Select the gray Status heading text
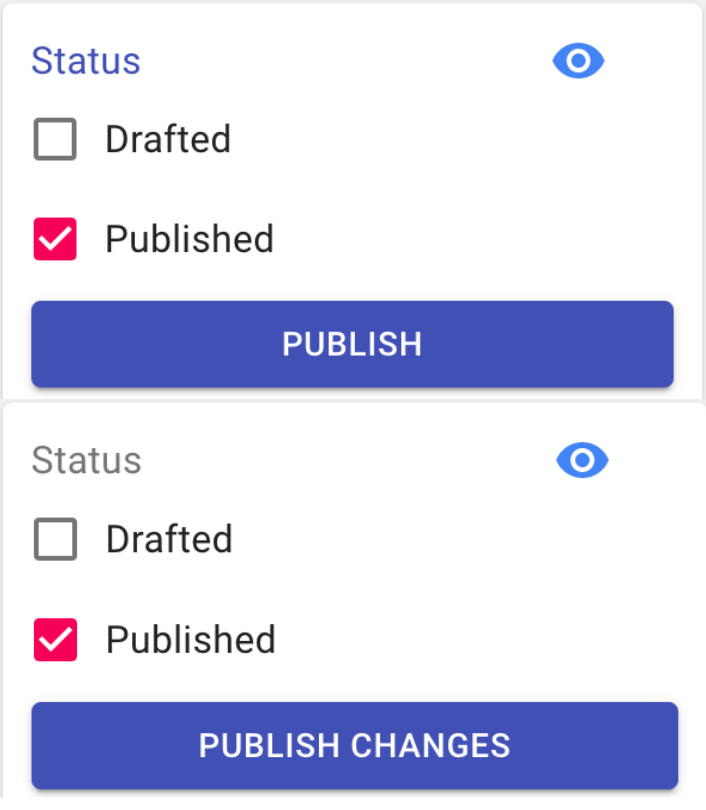 [86, 461]
